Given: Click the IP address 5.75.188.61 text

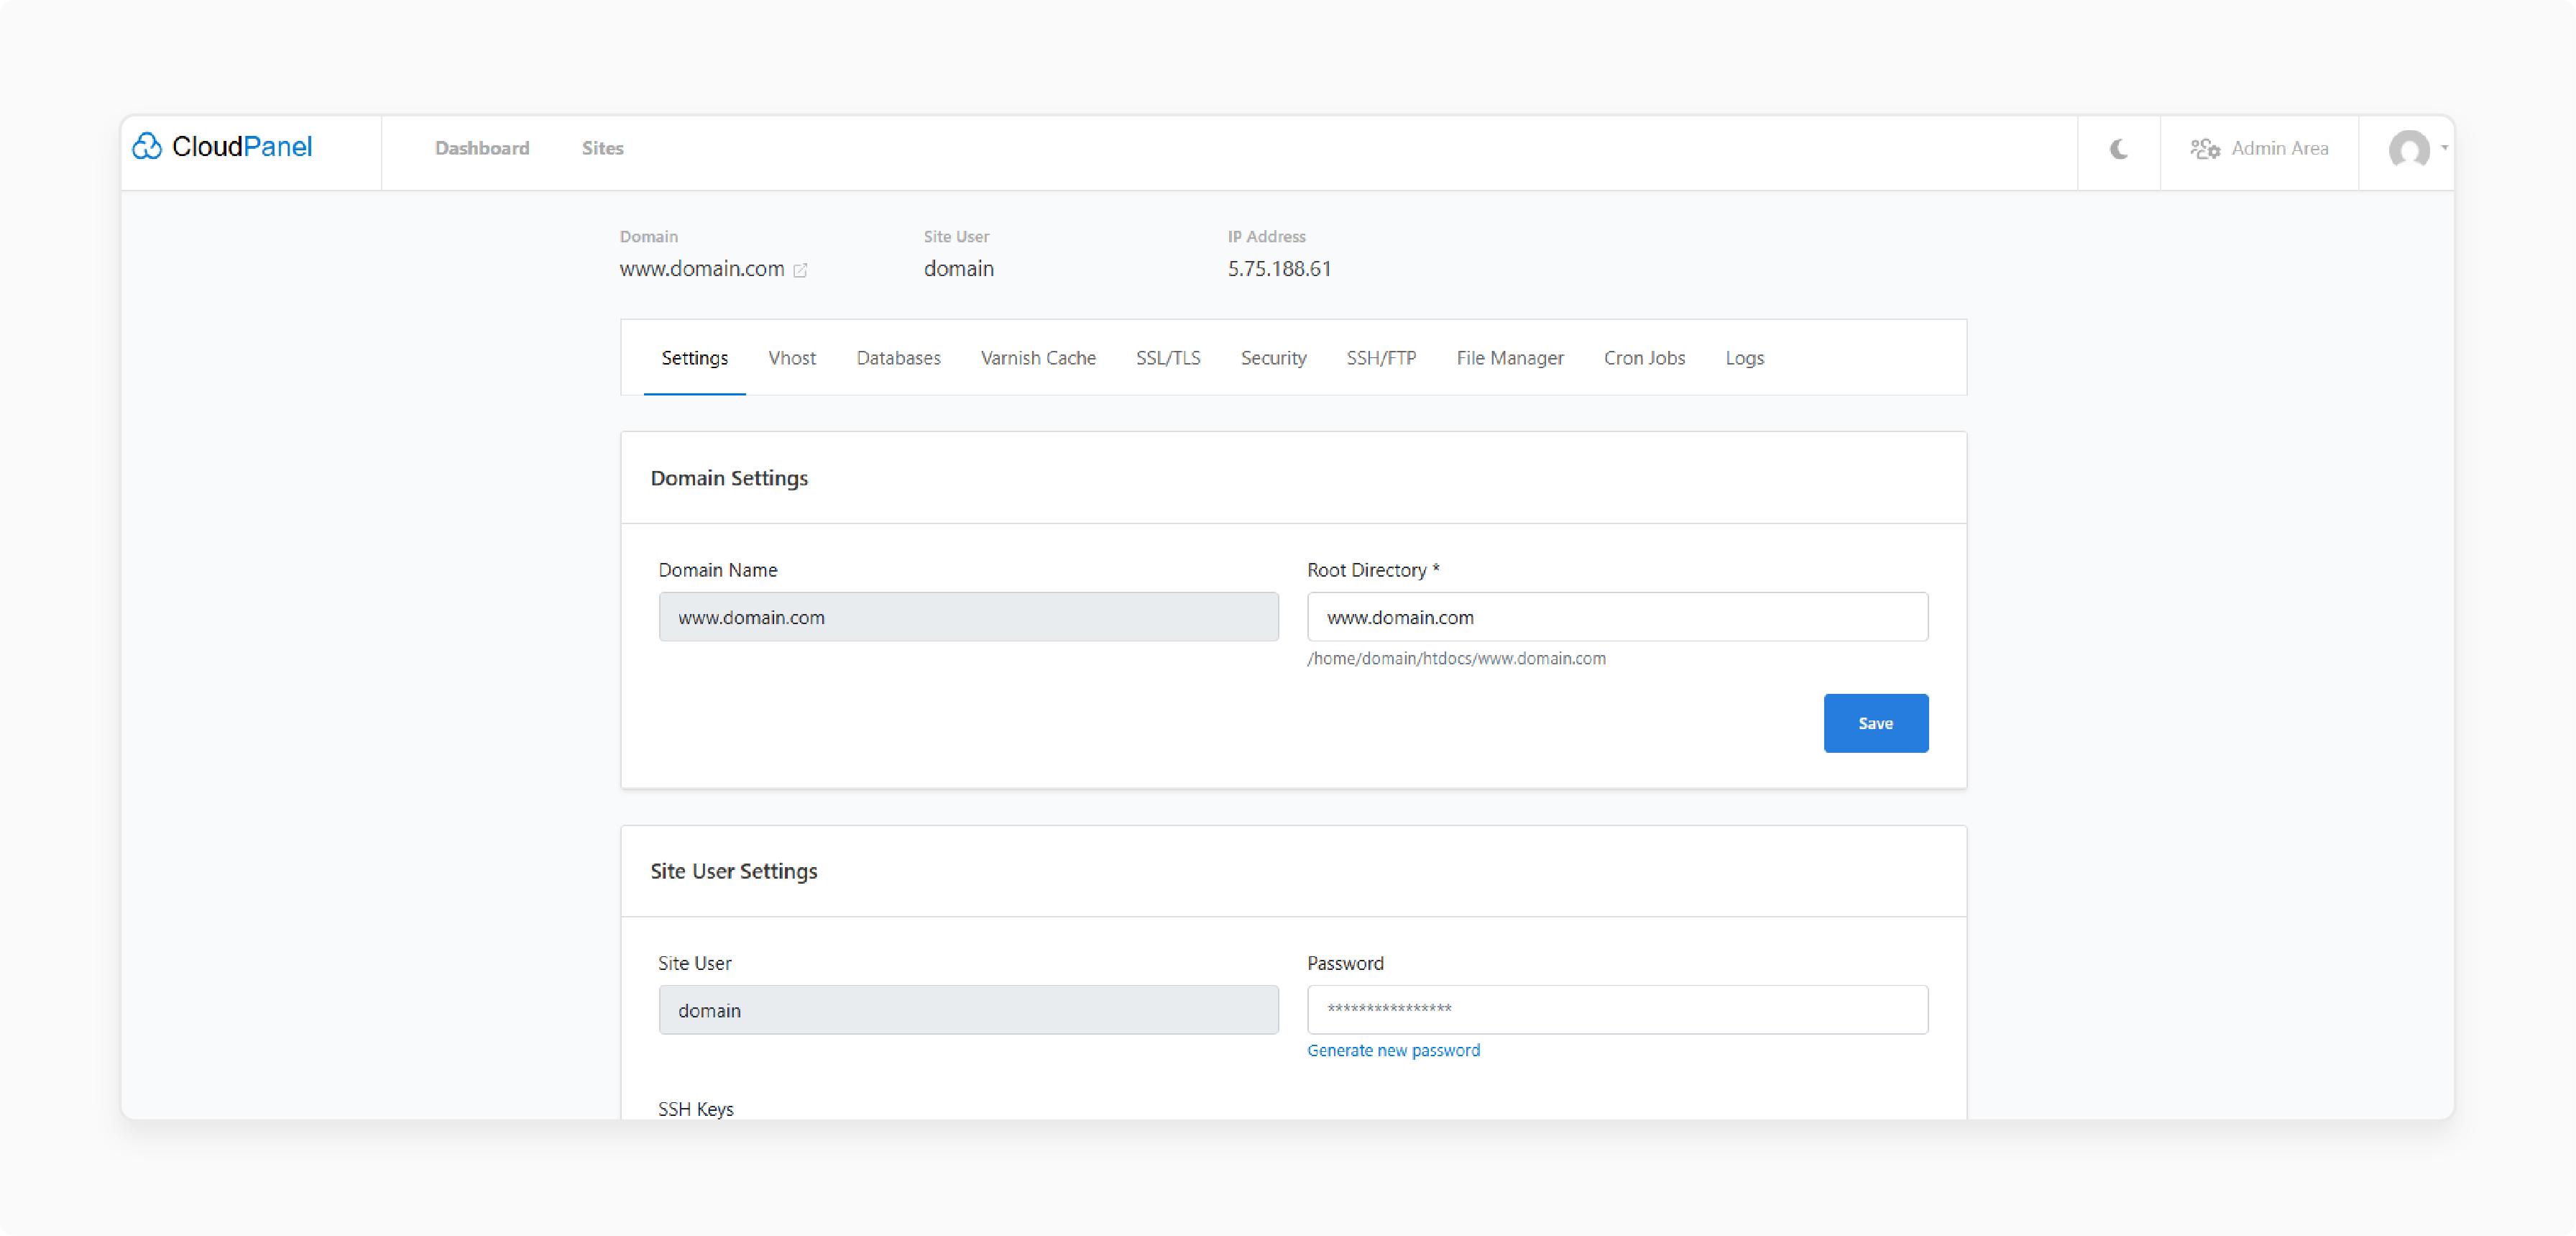Looking at the screenshot, I should click(x=1279, y=269).
